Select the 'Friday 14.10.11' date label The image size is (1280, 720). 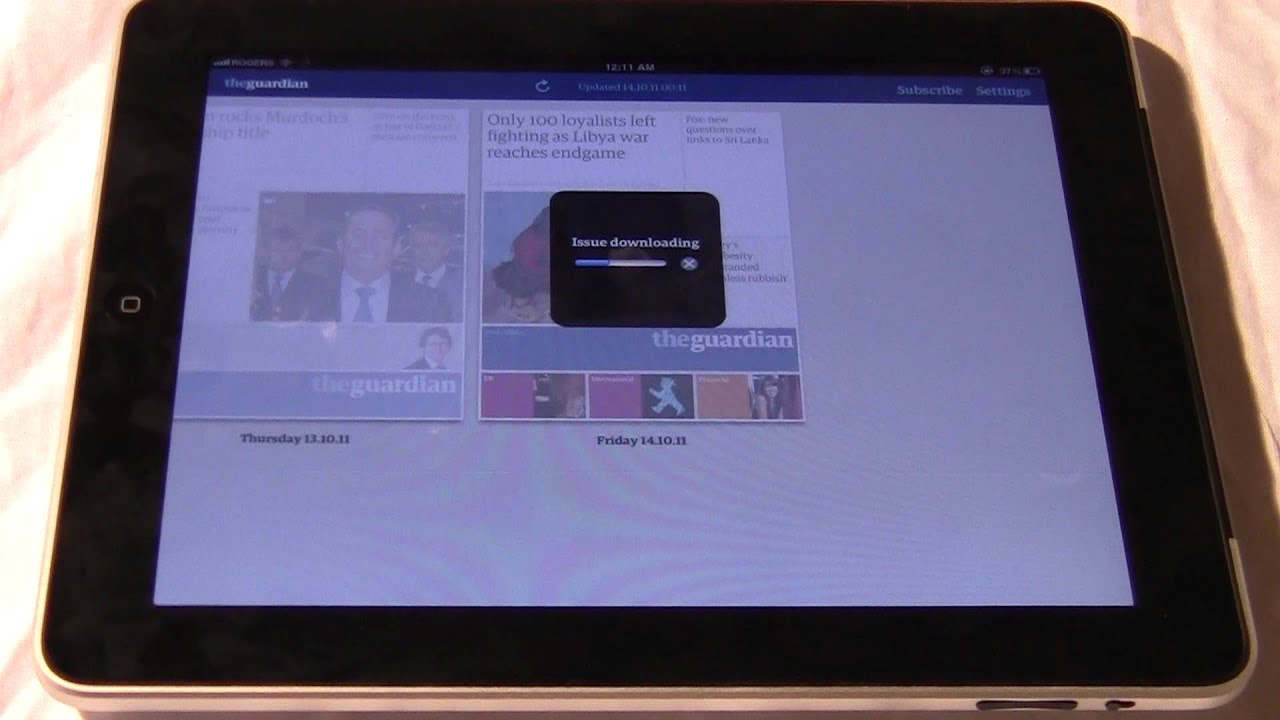(642, 440)
